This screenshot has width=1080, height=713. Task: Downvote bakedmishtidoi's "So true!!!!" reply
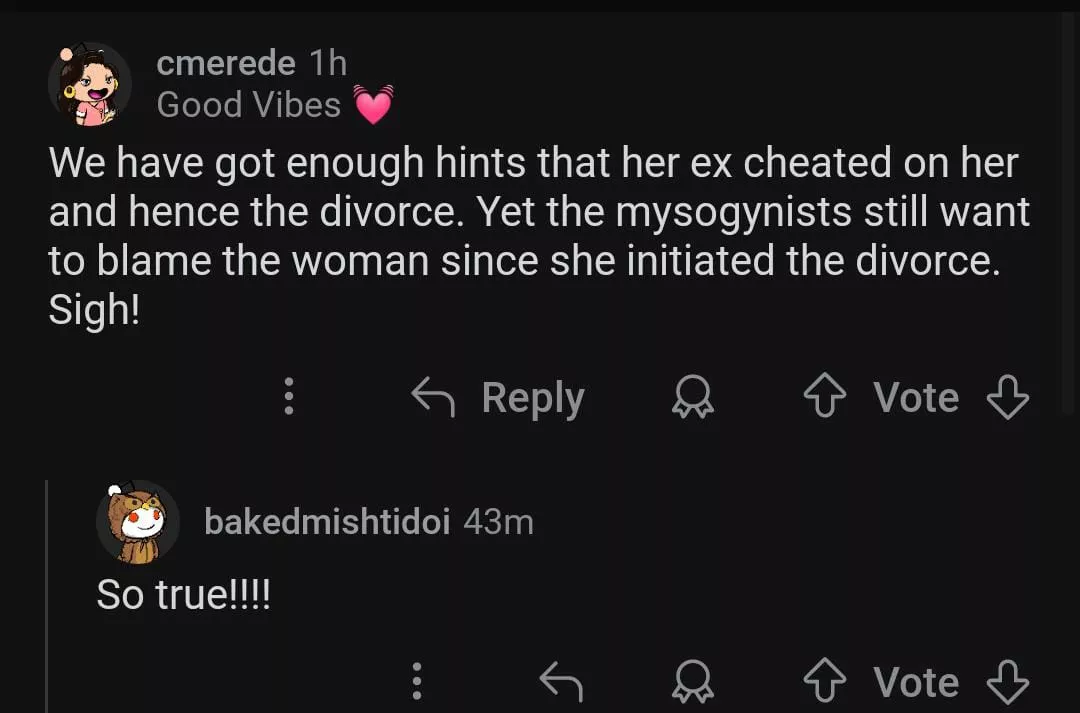coord(1007,682)
